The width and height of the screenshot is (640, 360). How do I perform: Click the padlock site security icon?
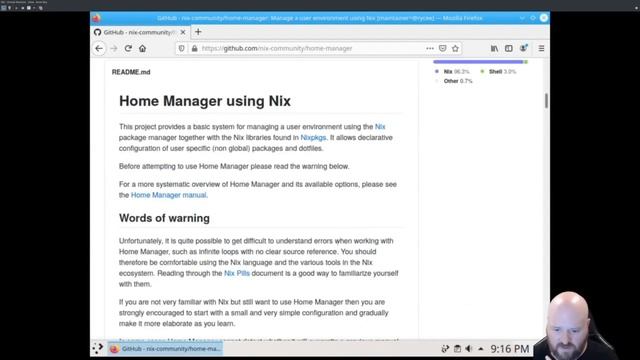[x=194, y=48]
